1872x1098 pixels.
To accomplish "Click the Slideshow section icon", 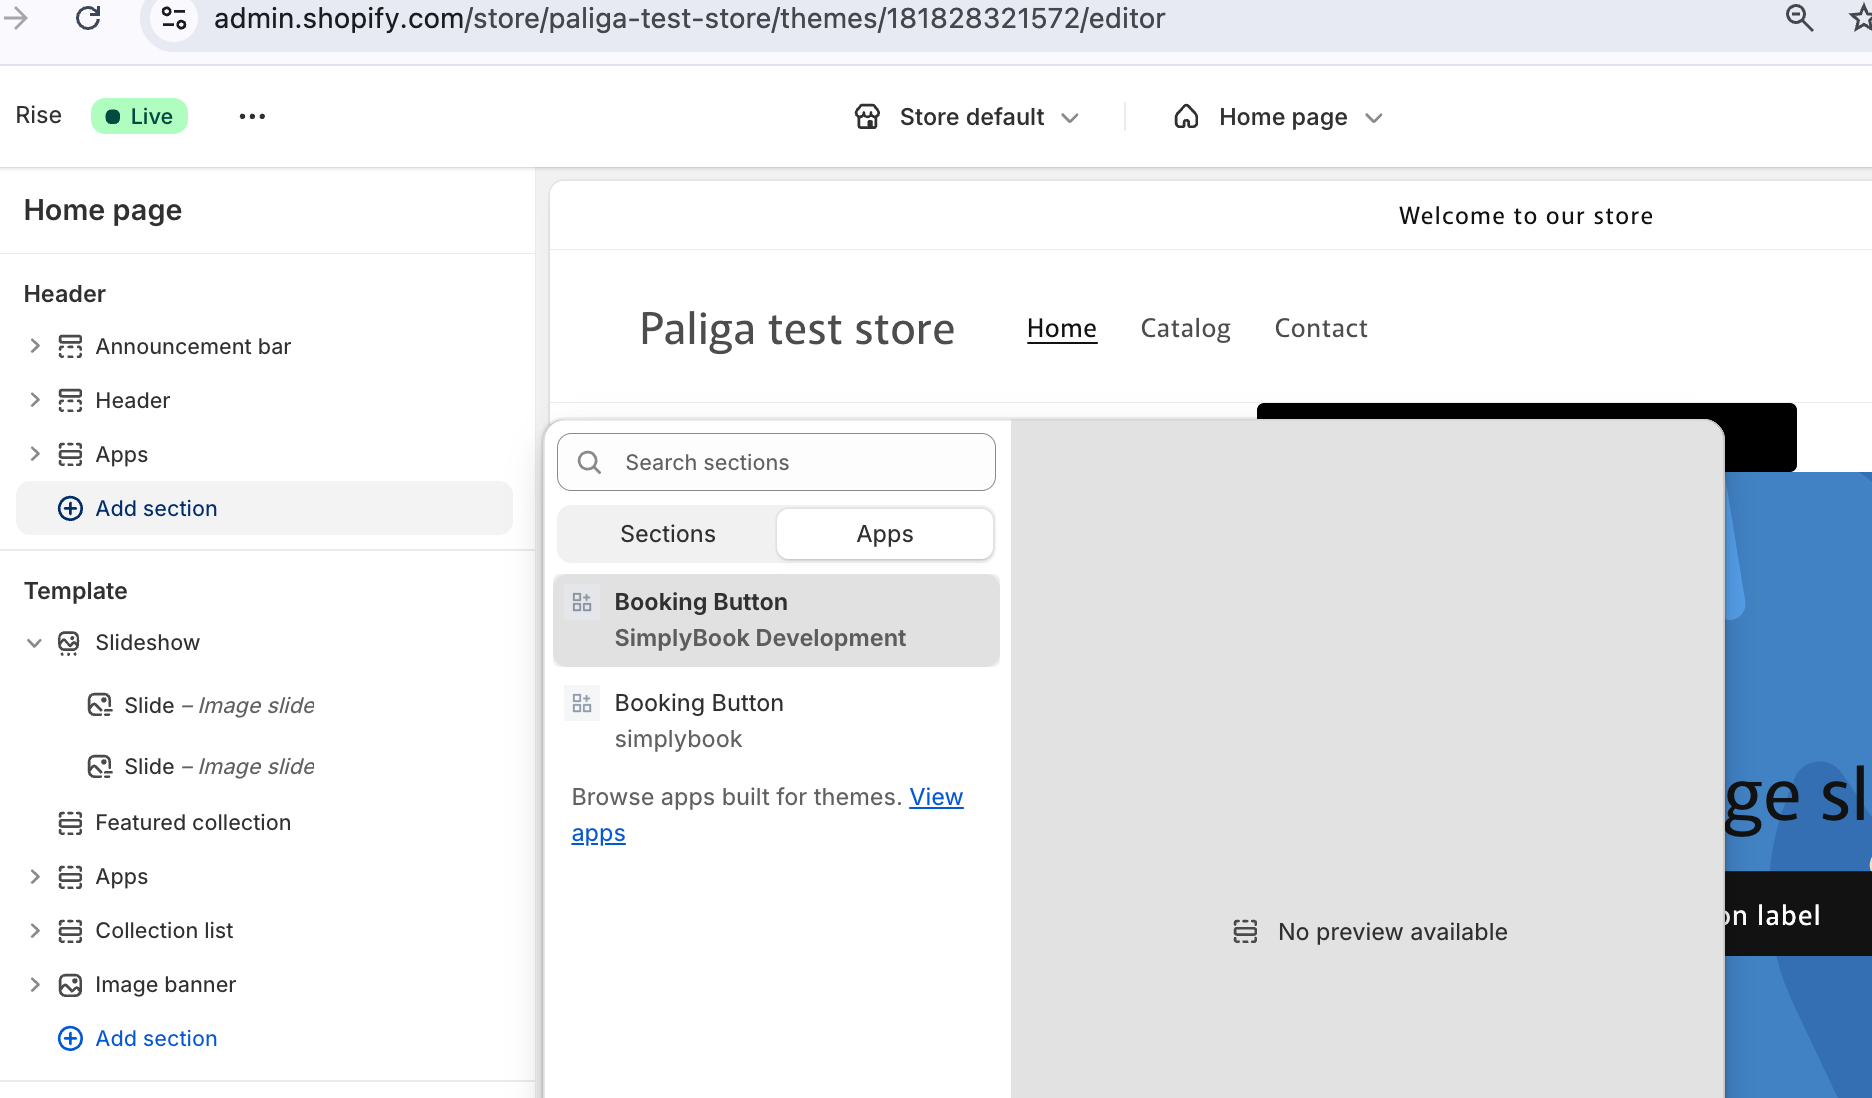I will click(68, 643).
